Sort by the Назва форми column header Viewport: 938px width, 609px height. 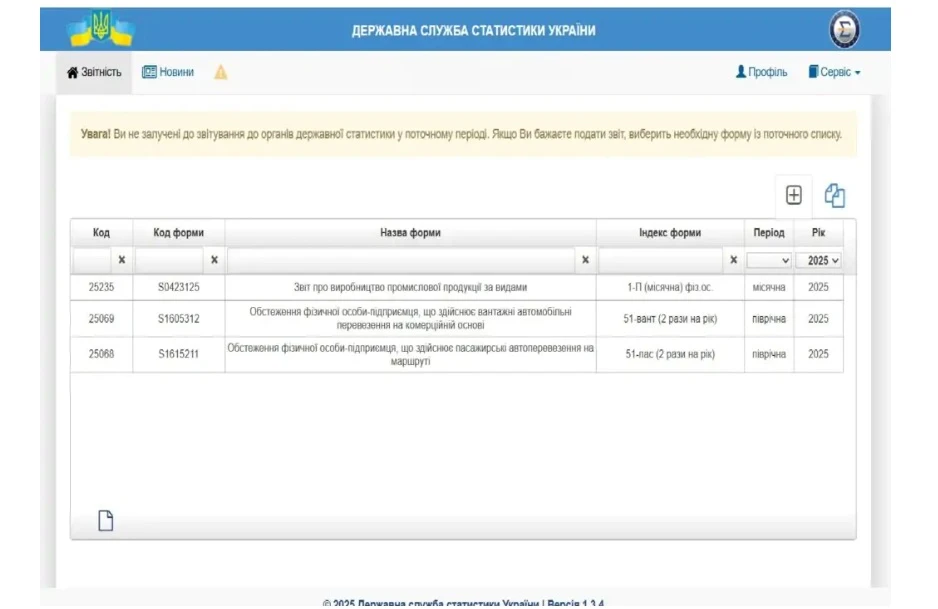click(x=410, y=233)
